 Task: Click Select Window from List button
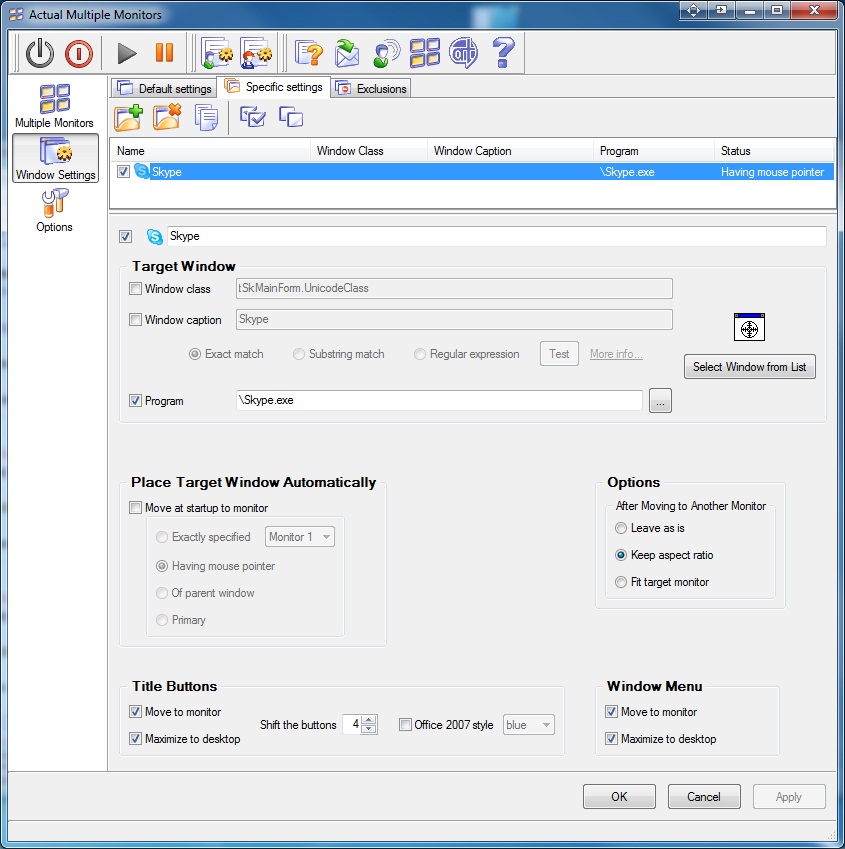pyautogui.click(x=750, y=367)
